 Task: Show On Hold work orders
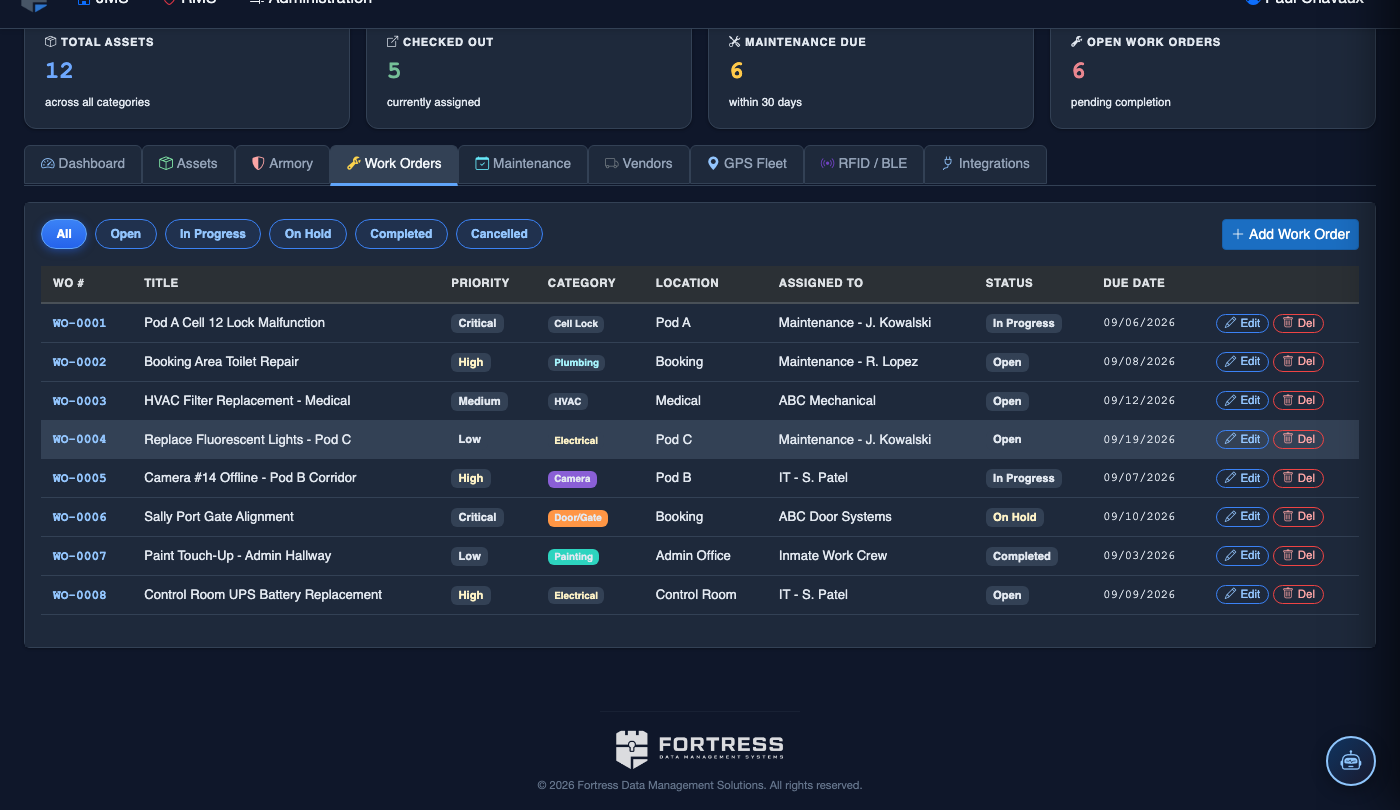[x=308, y=234]
